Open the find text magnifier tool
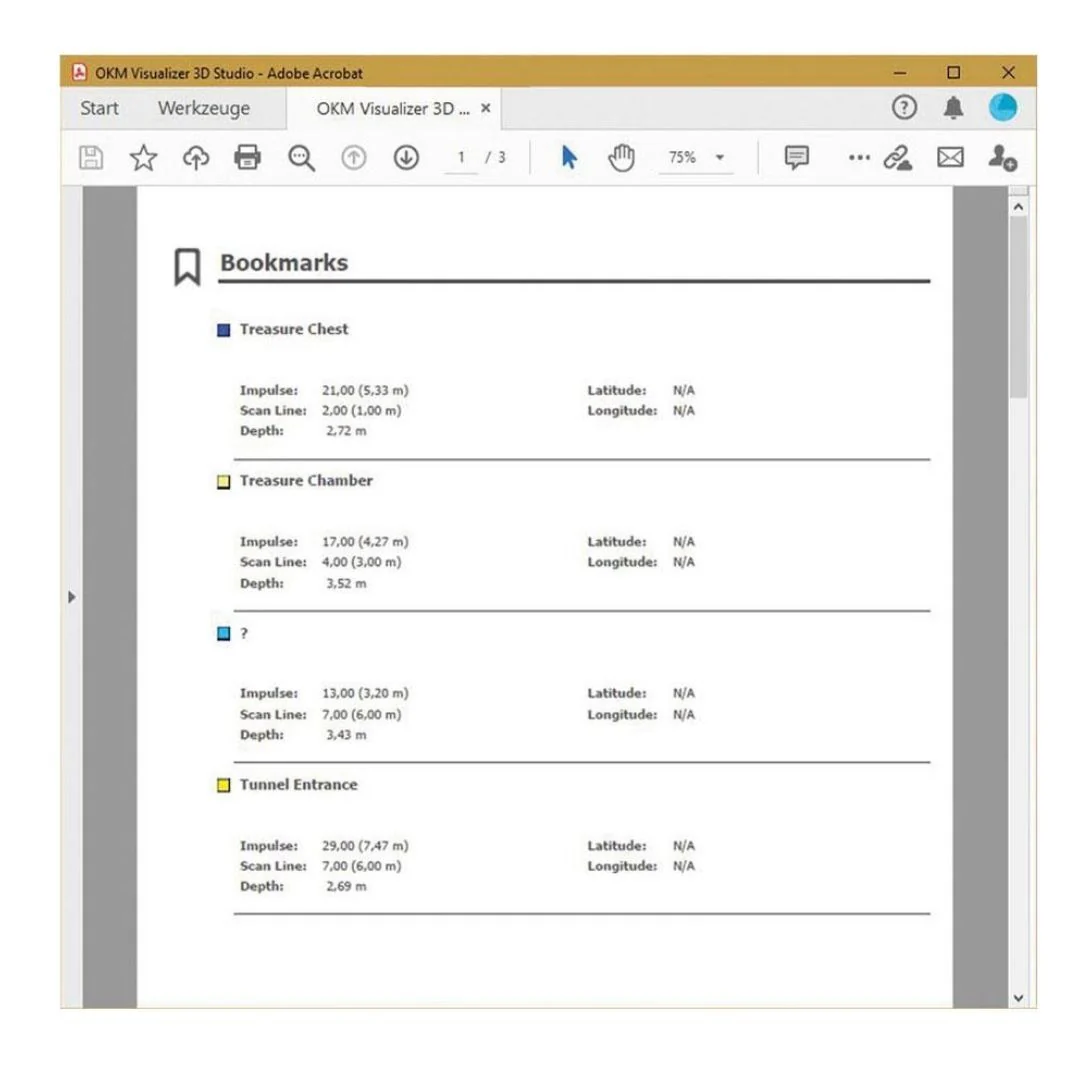The height and width of the screenshot is (1080, 1080). (301, 158)
